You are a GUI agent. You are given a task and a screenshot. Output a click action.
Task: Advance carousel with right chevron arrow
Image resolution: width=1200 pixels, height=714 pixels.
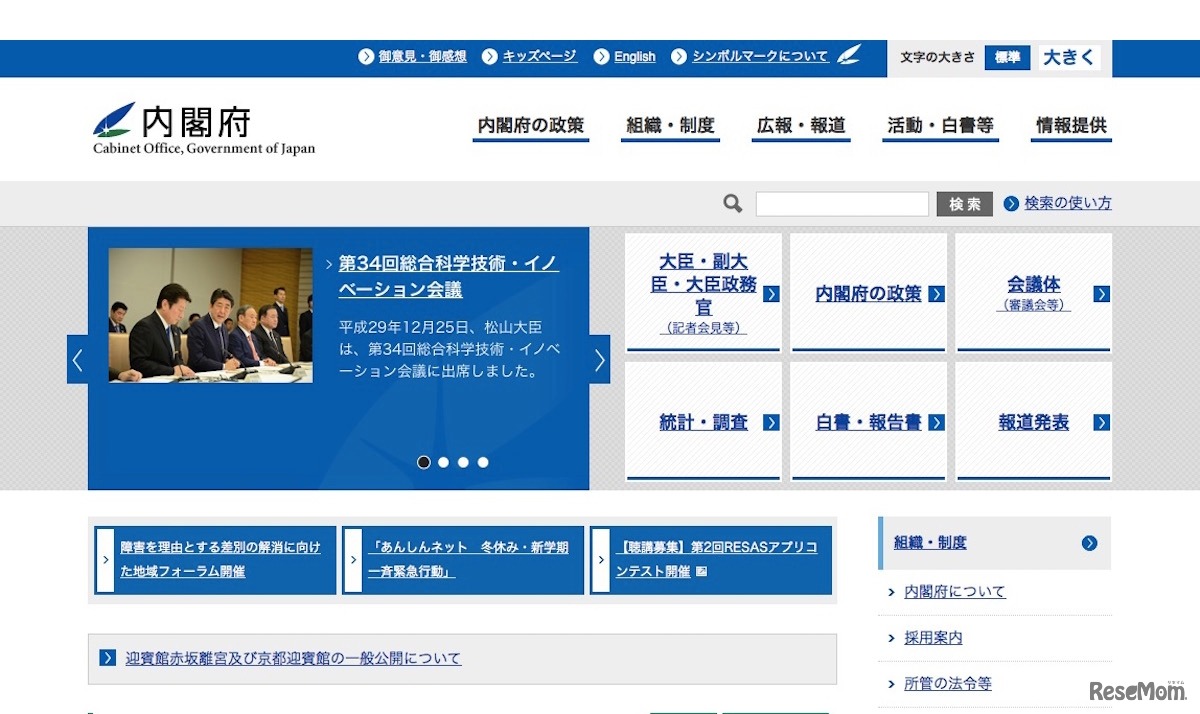598,359
